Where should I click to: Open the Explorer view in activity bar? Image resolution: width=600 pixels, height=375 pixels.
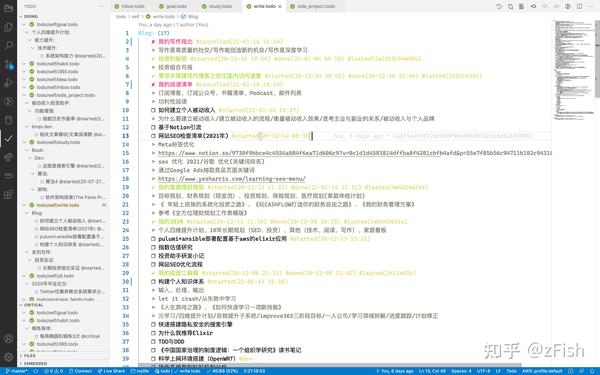coord(8,27)
